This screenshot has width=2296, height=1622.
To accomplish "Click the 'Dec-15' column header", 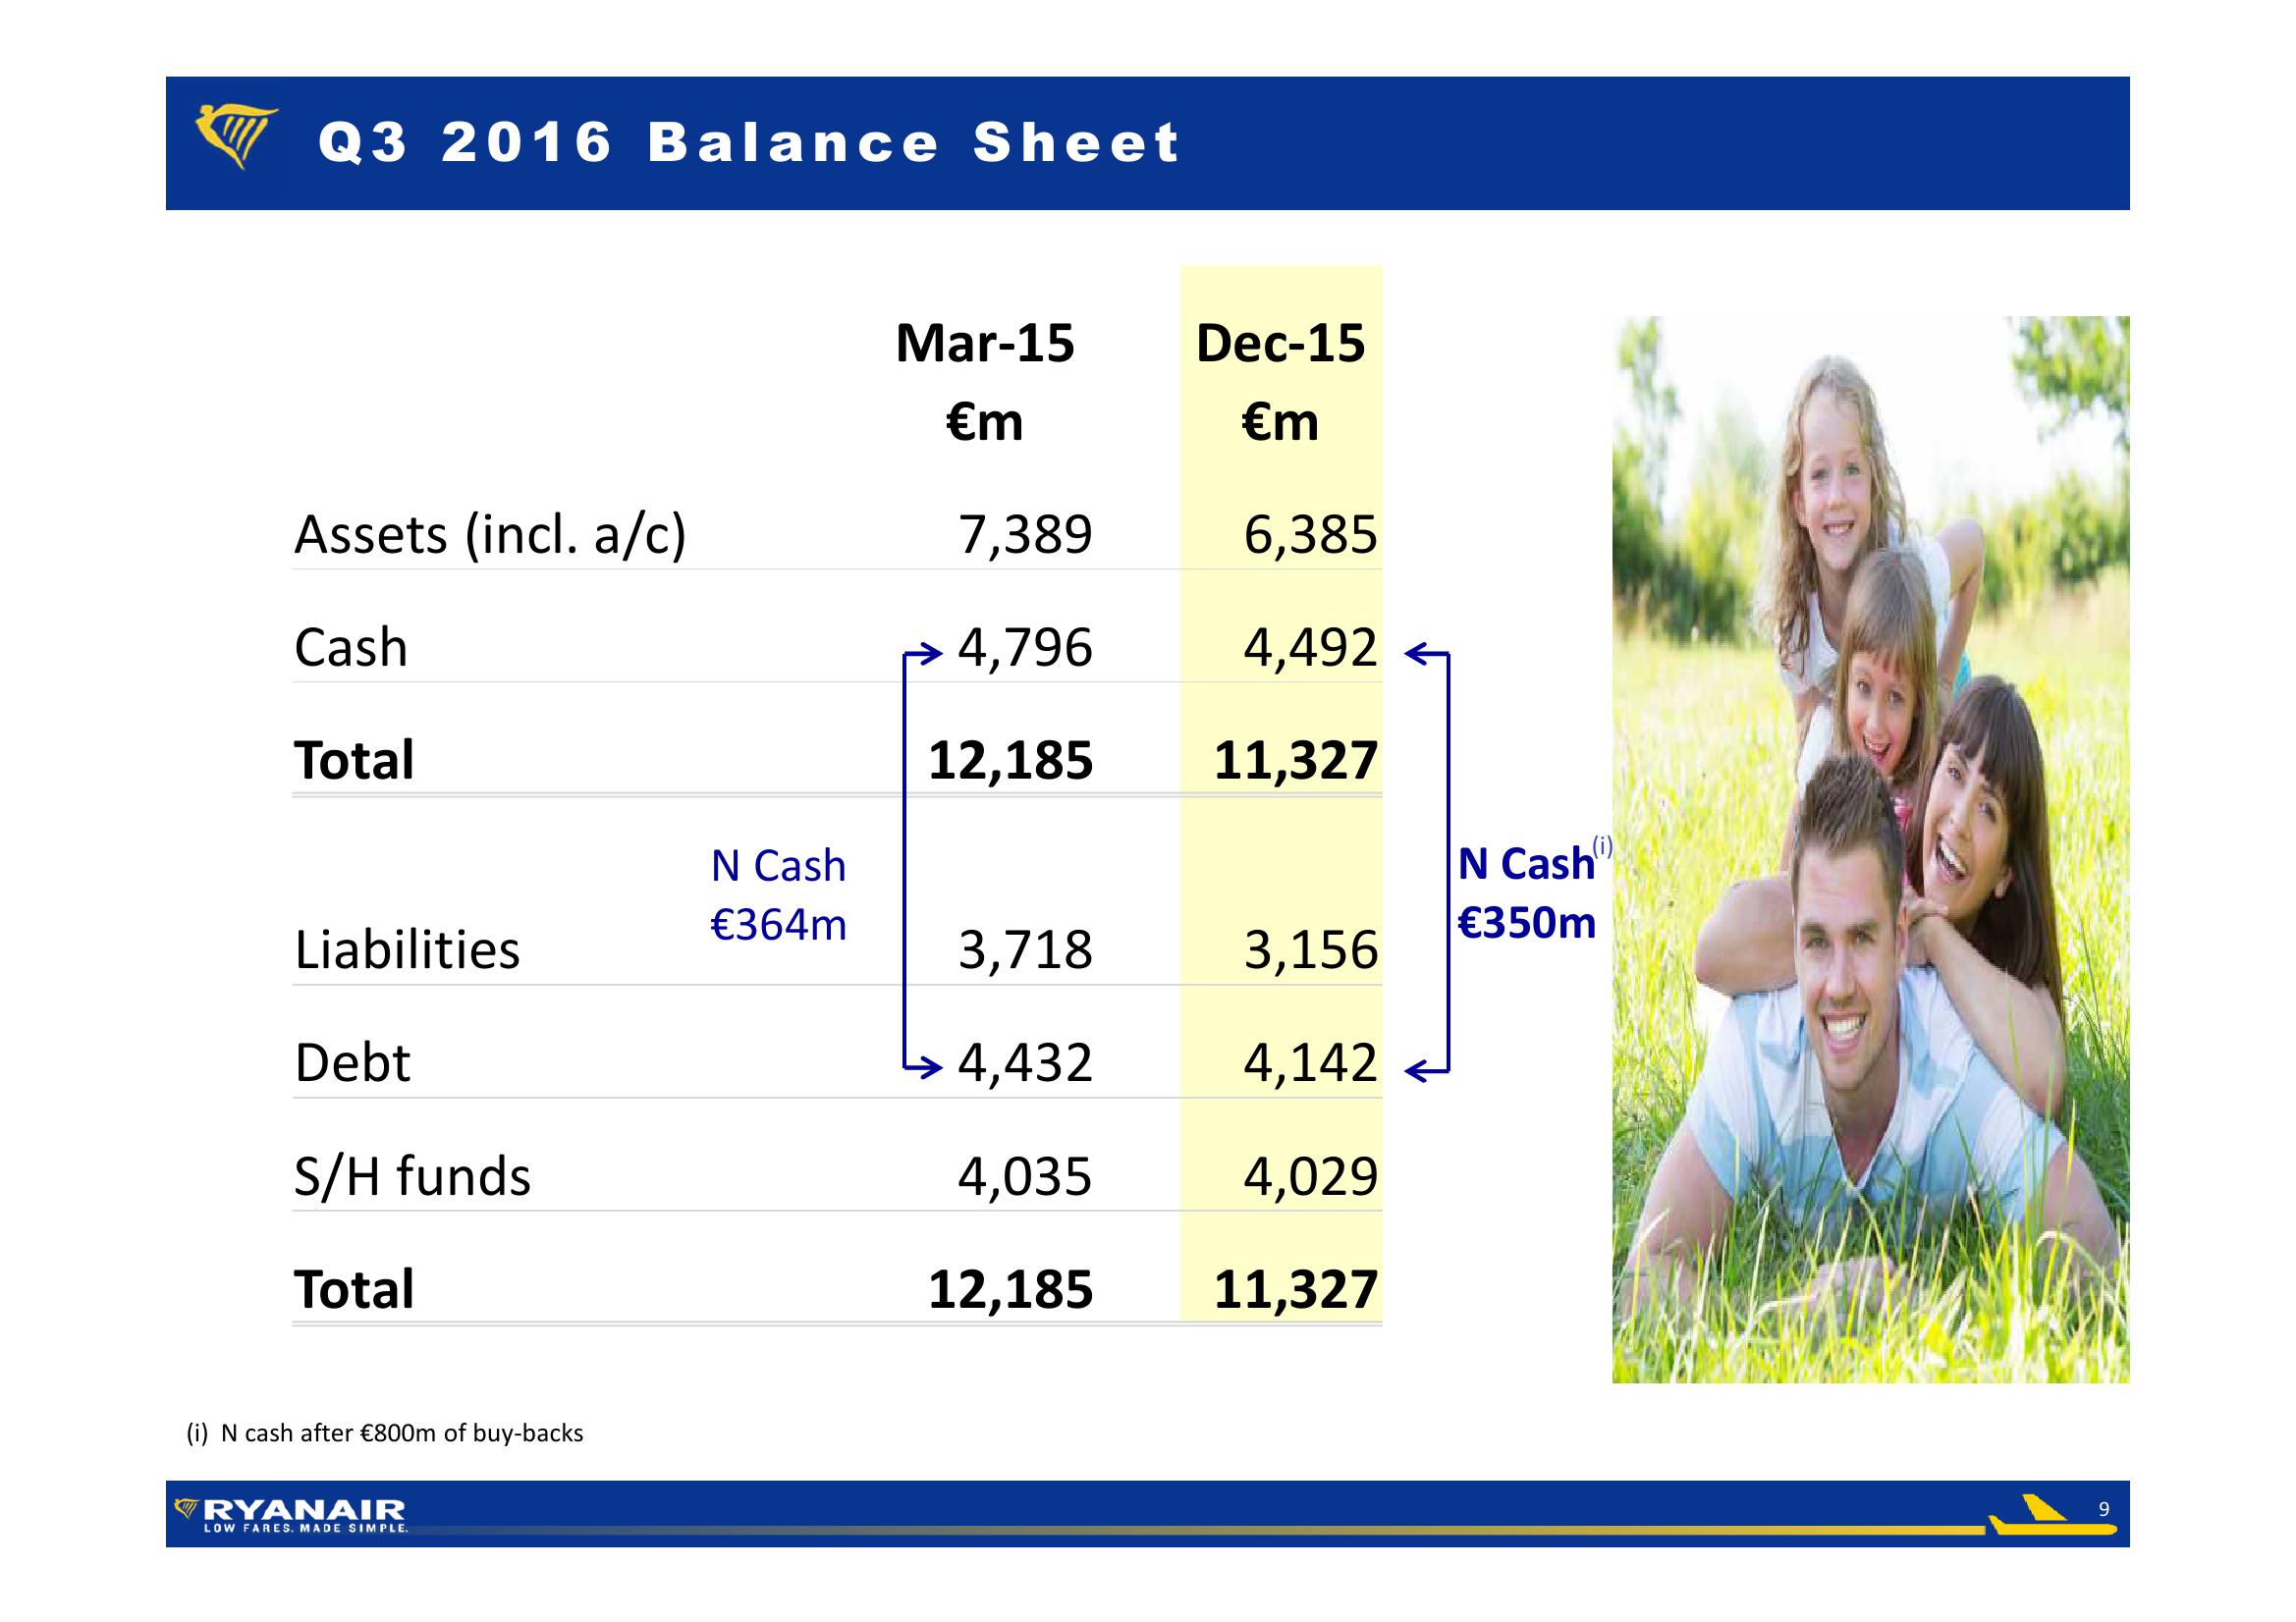I will coord(1280,343).
